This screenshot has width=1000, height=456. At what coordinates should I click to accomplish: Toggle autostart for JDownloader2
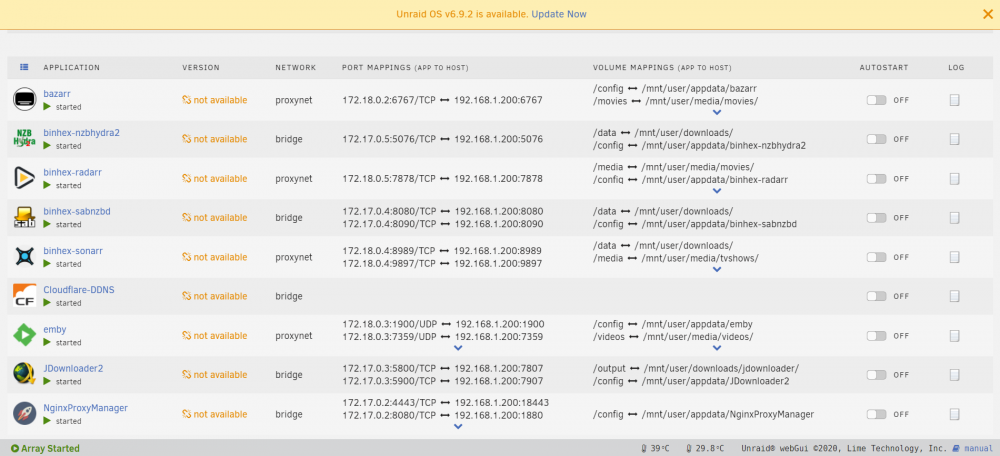tap(876, 374)
